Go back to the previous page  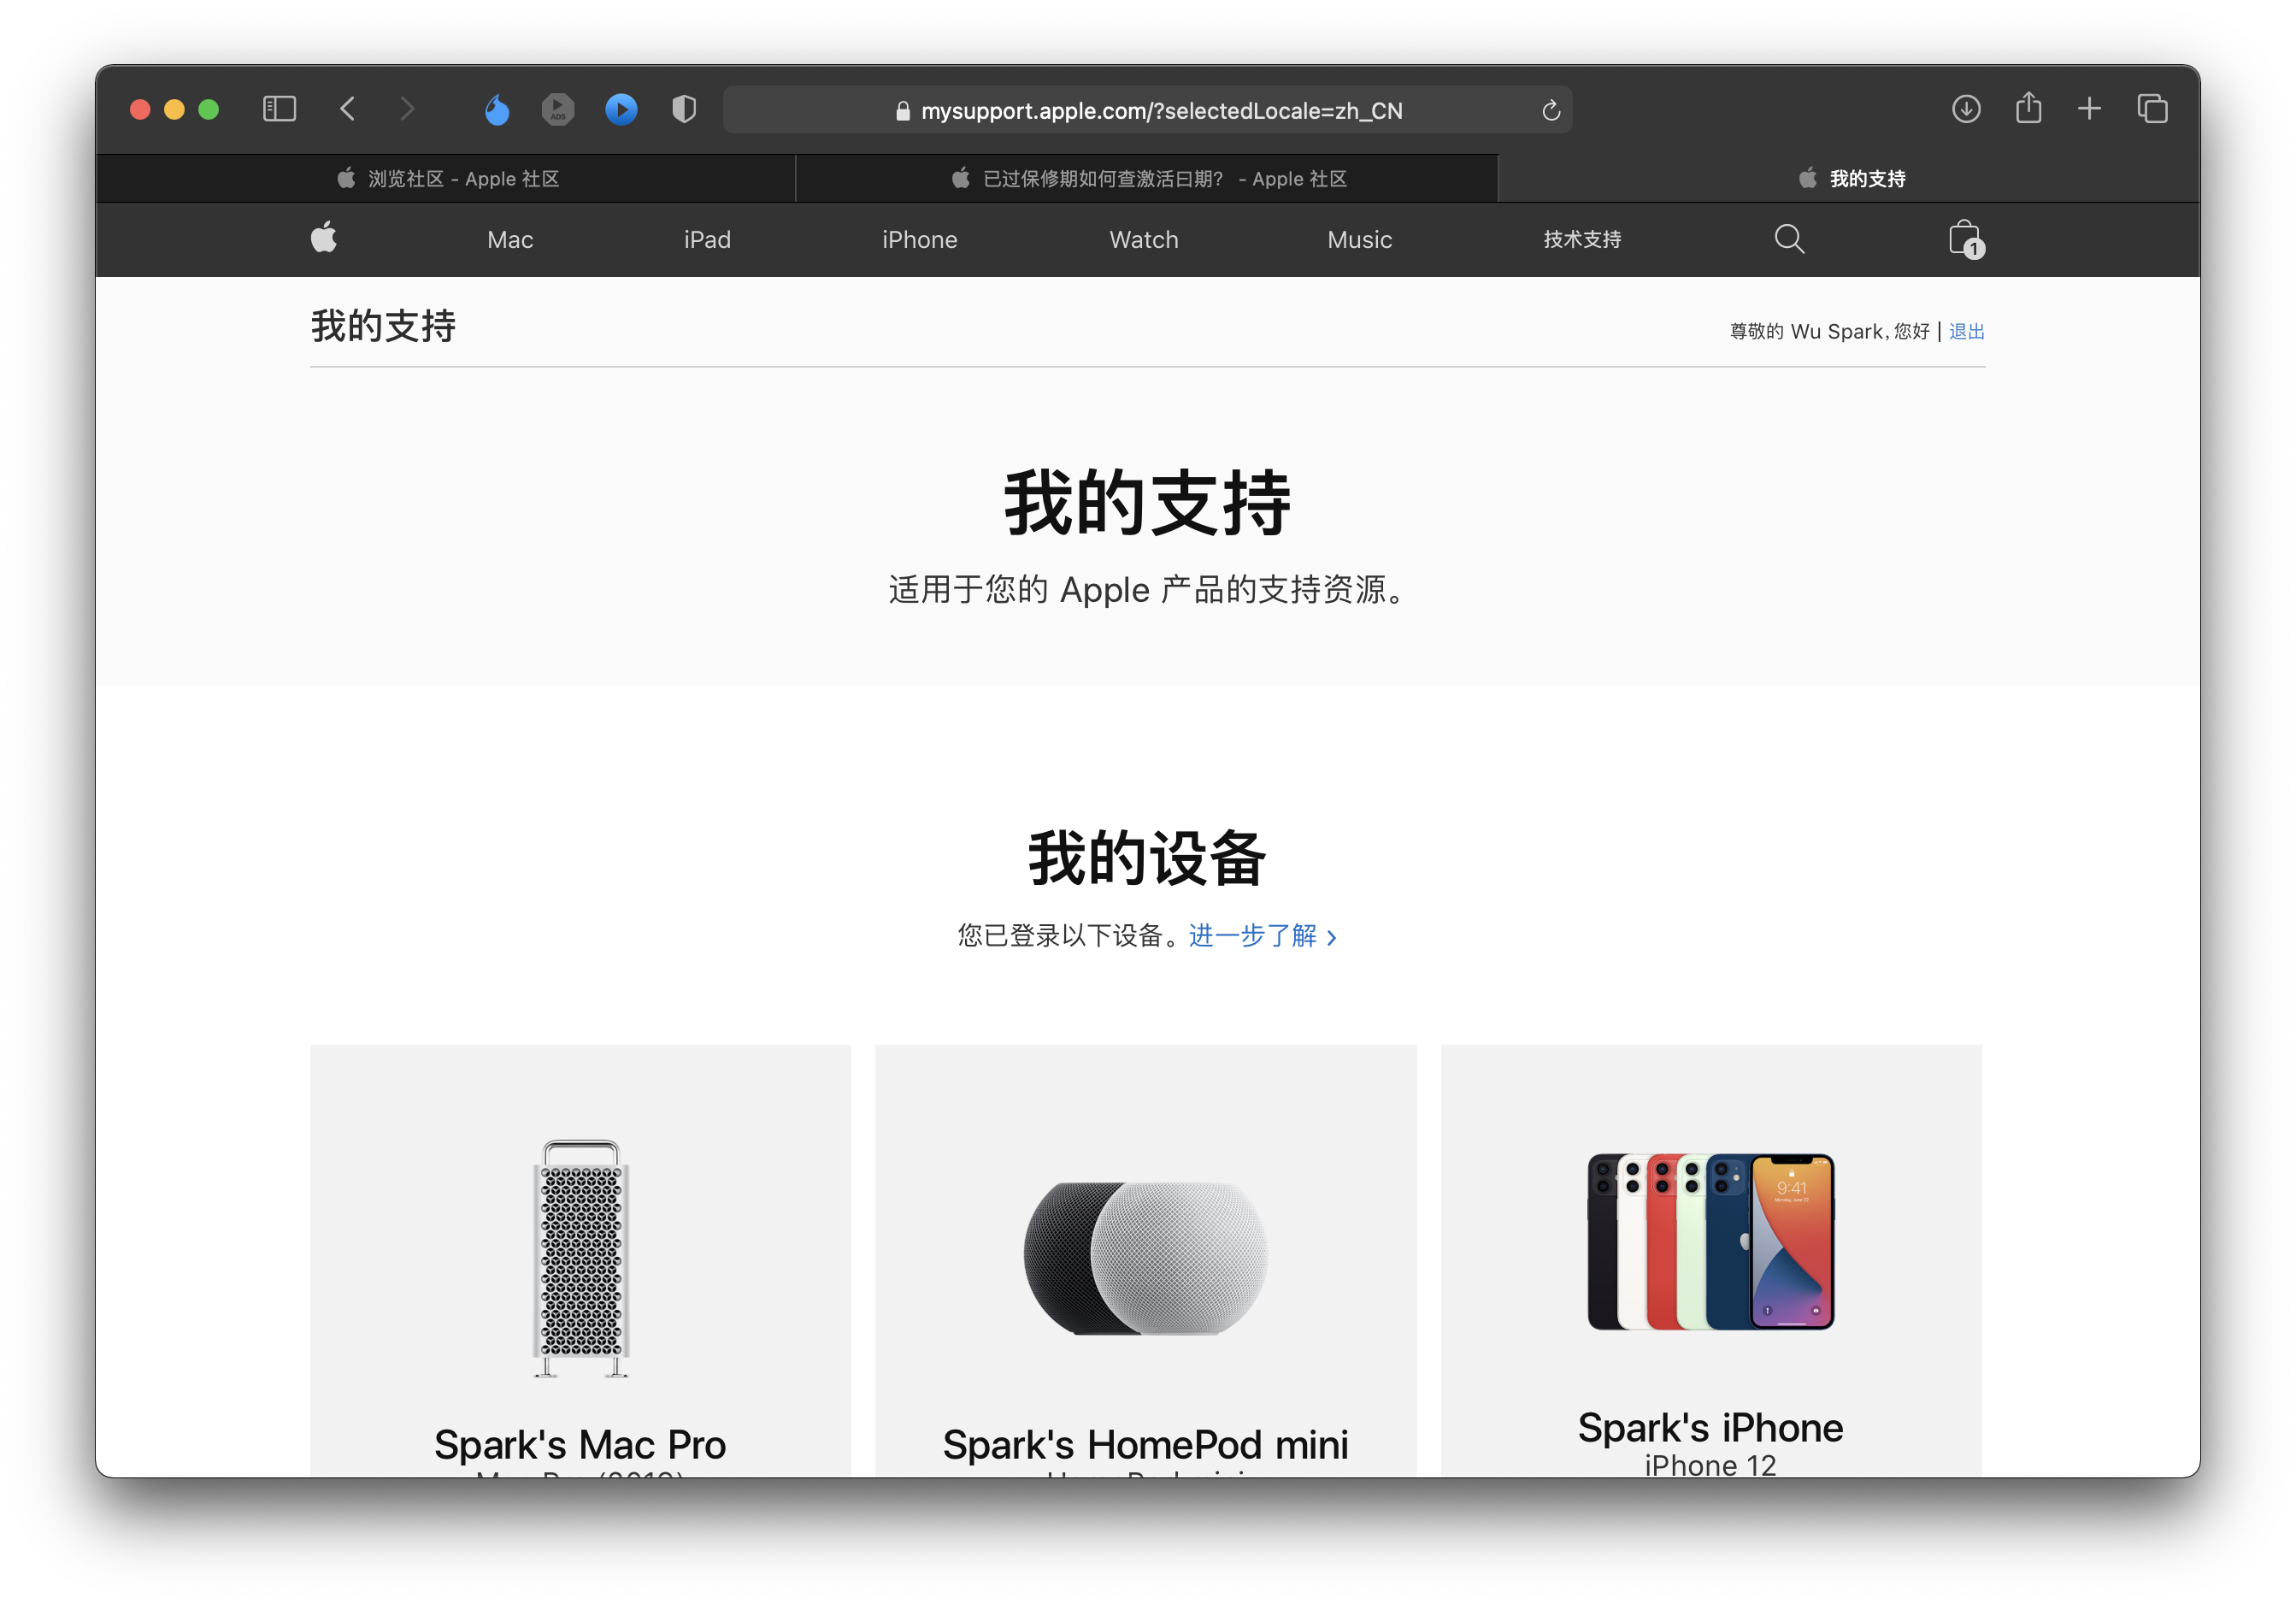[x=348, y=109]
